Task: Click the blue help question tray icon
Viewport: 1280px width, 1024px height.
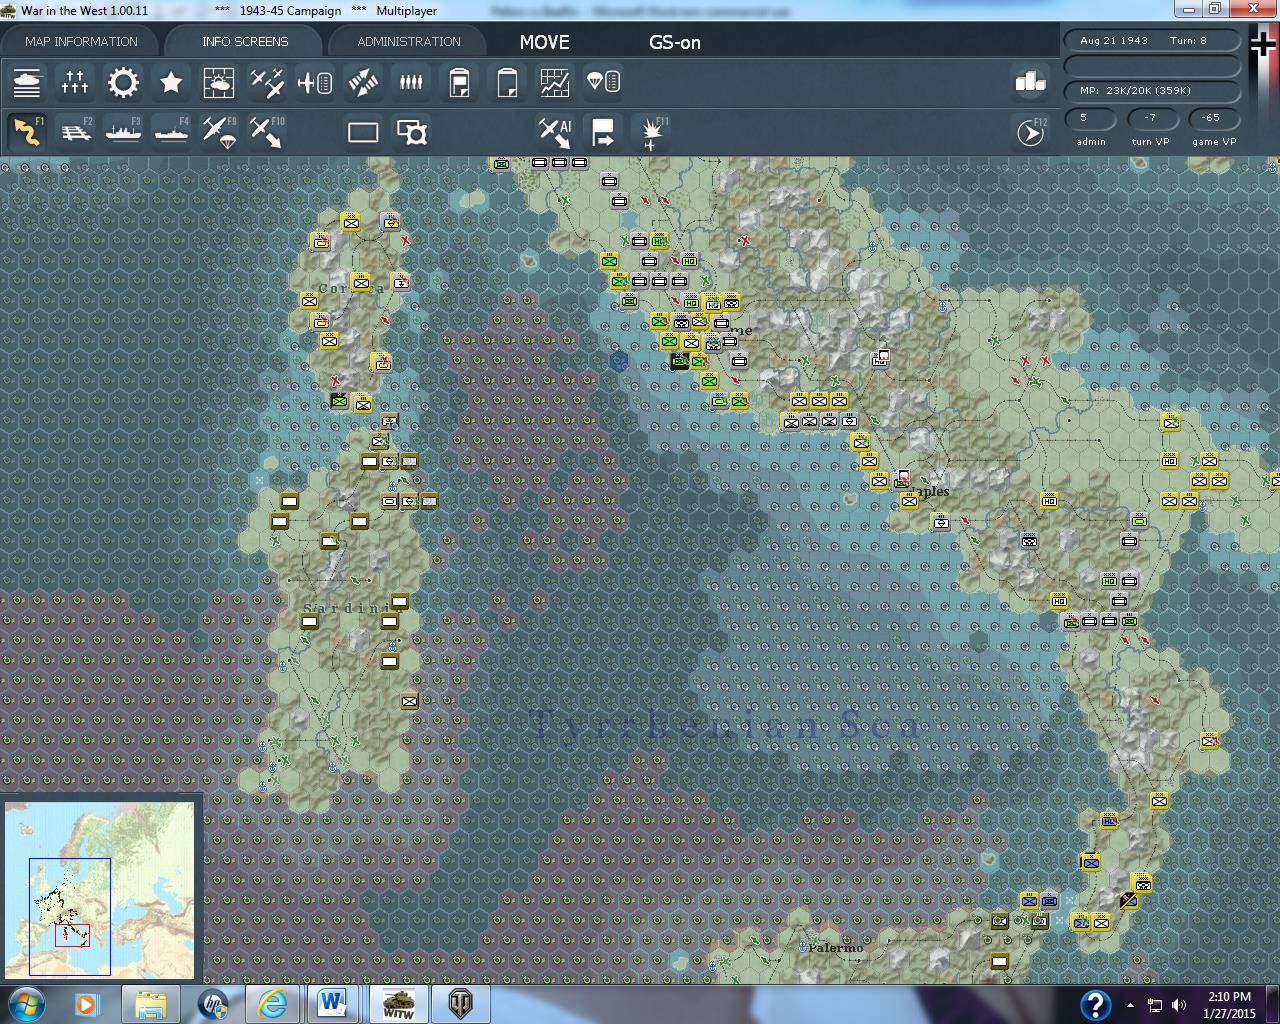Action: click(x=1095, y=1005)
